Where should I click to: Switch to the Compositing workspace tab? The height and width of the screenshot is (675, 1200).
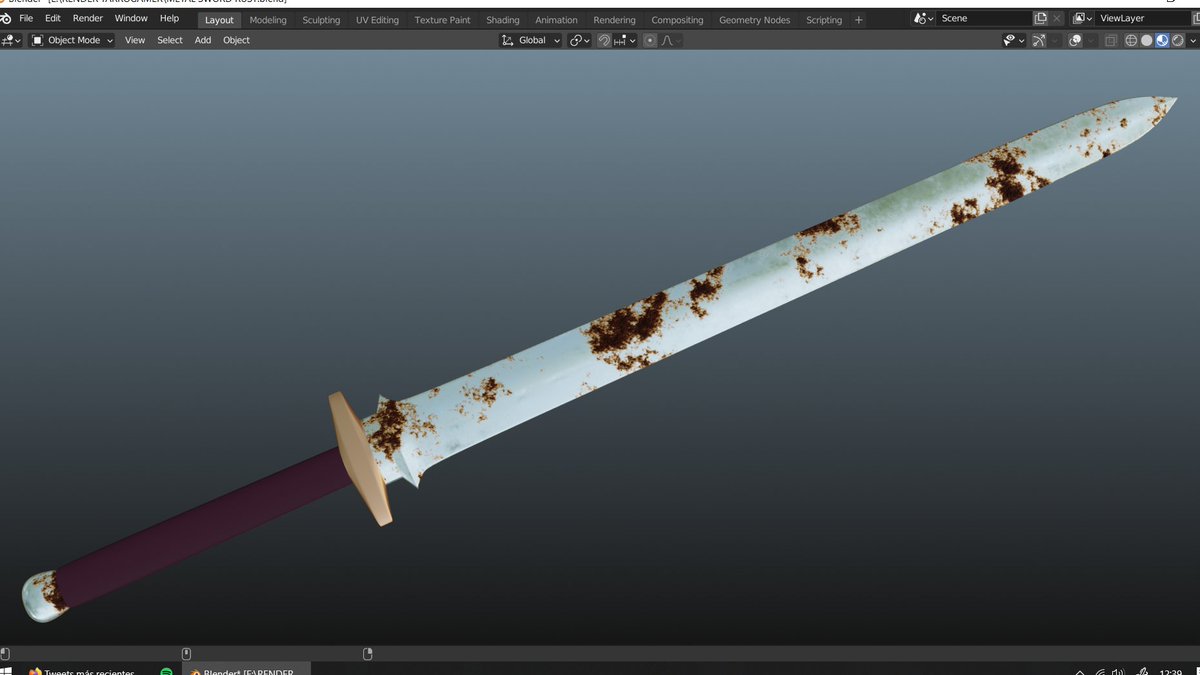(x=677, y=20)
